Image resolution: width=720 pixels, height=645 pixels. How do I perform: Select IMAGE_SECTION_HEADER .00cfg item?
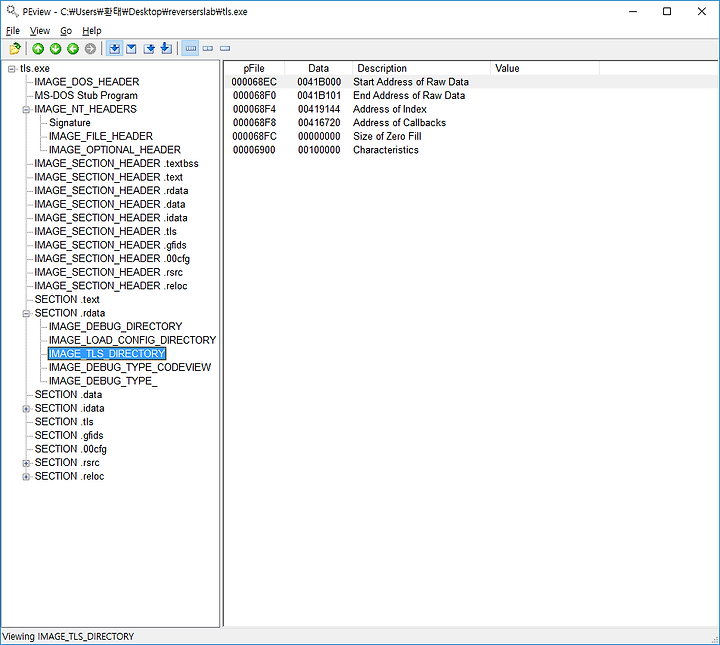pos(112,258)
